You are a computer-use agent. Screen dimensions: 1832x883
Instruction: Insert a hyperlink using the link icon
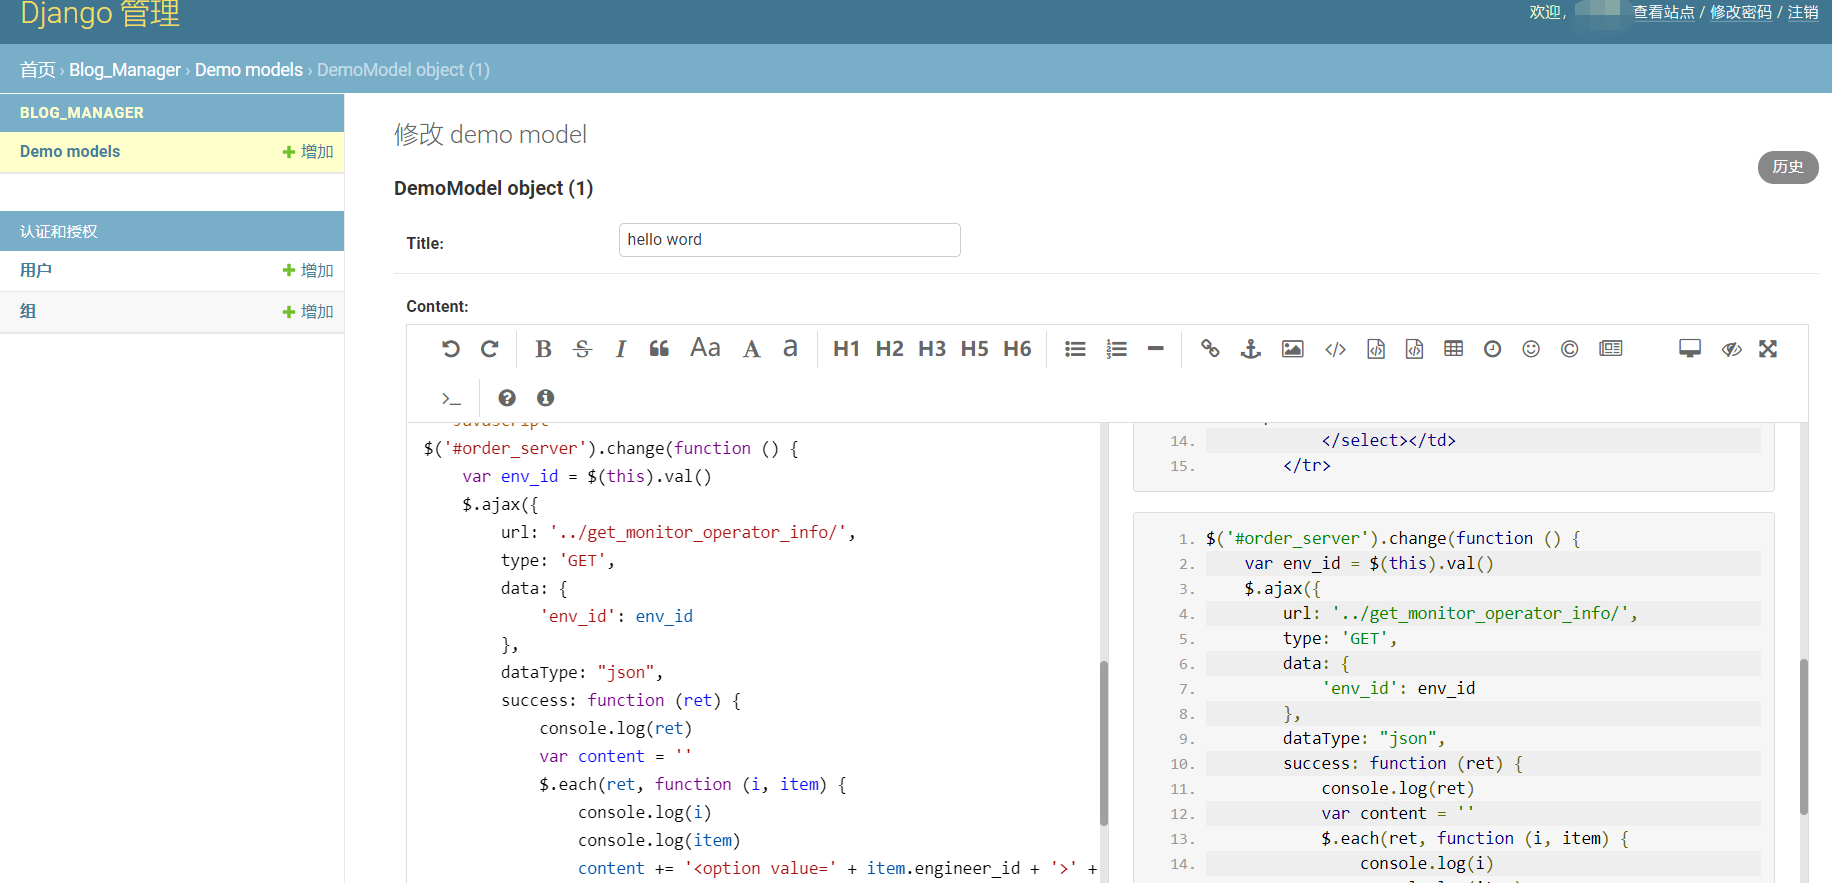coord(1210,349)
